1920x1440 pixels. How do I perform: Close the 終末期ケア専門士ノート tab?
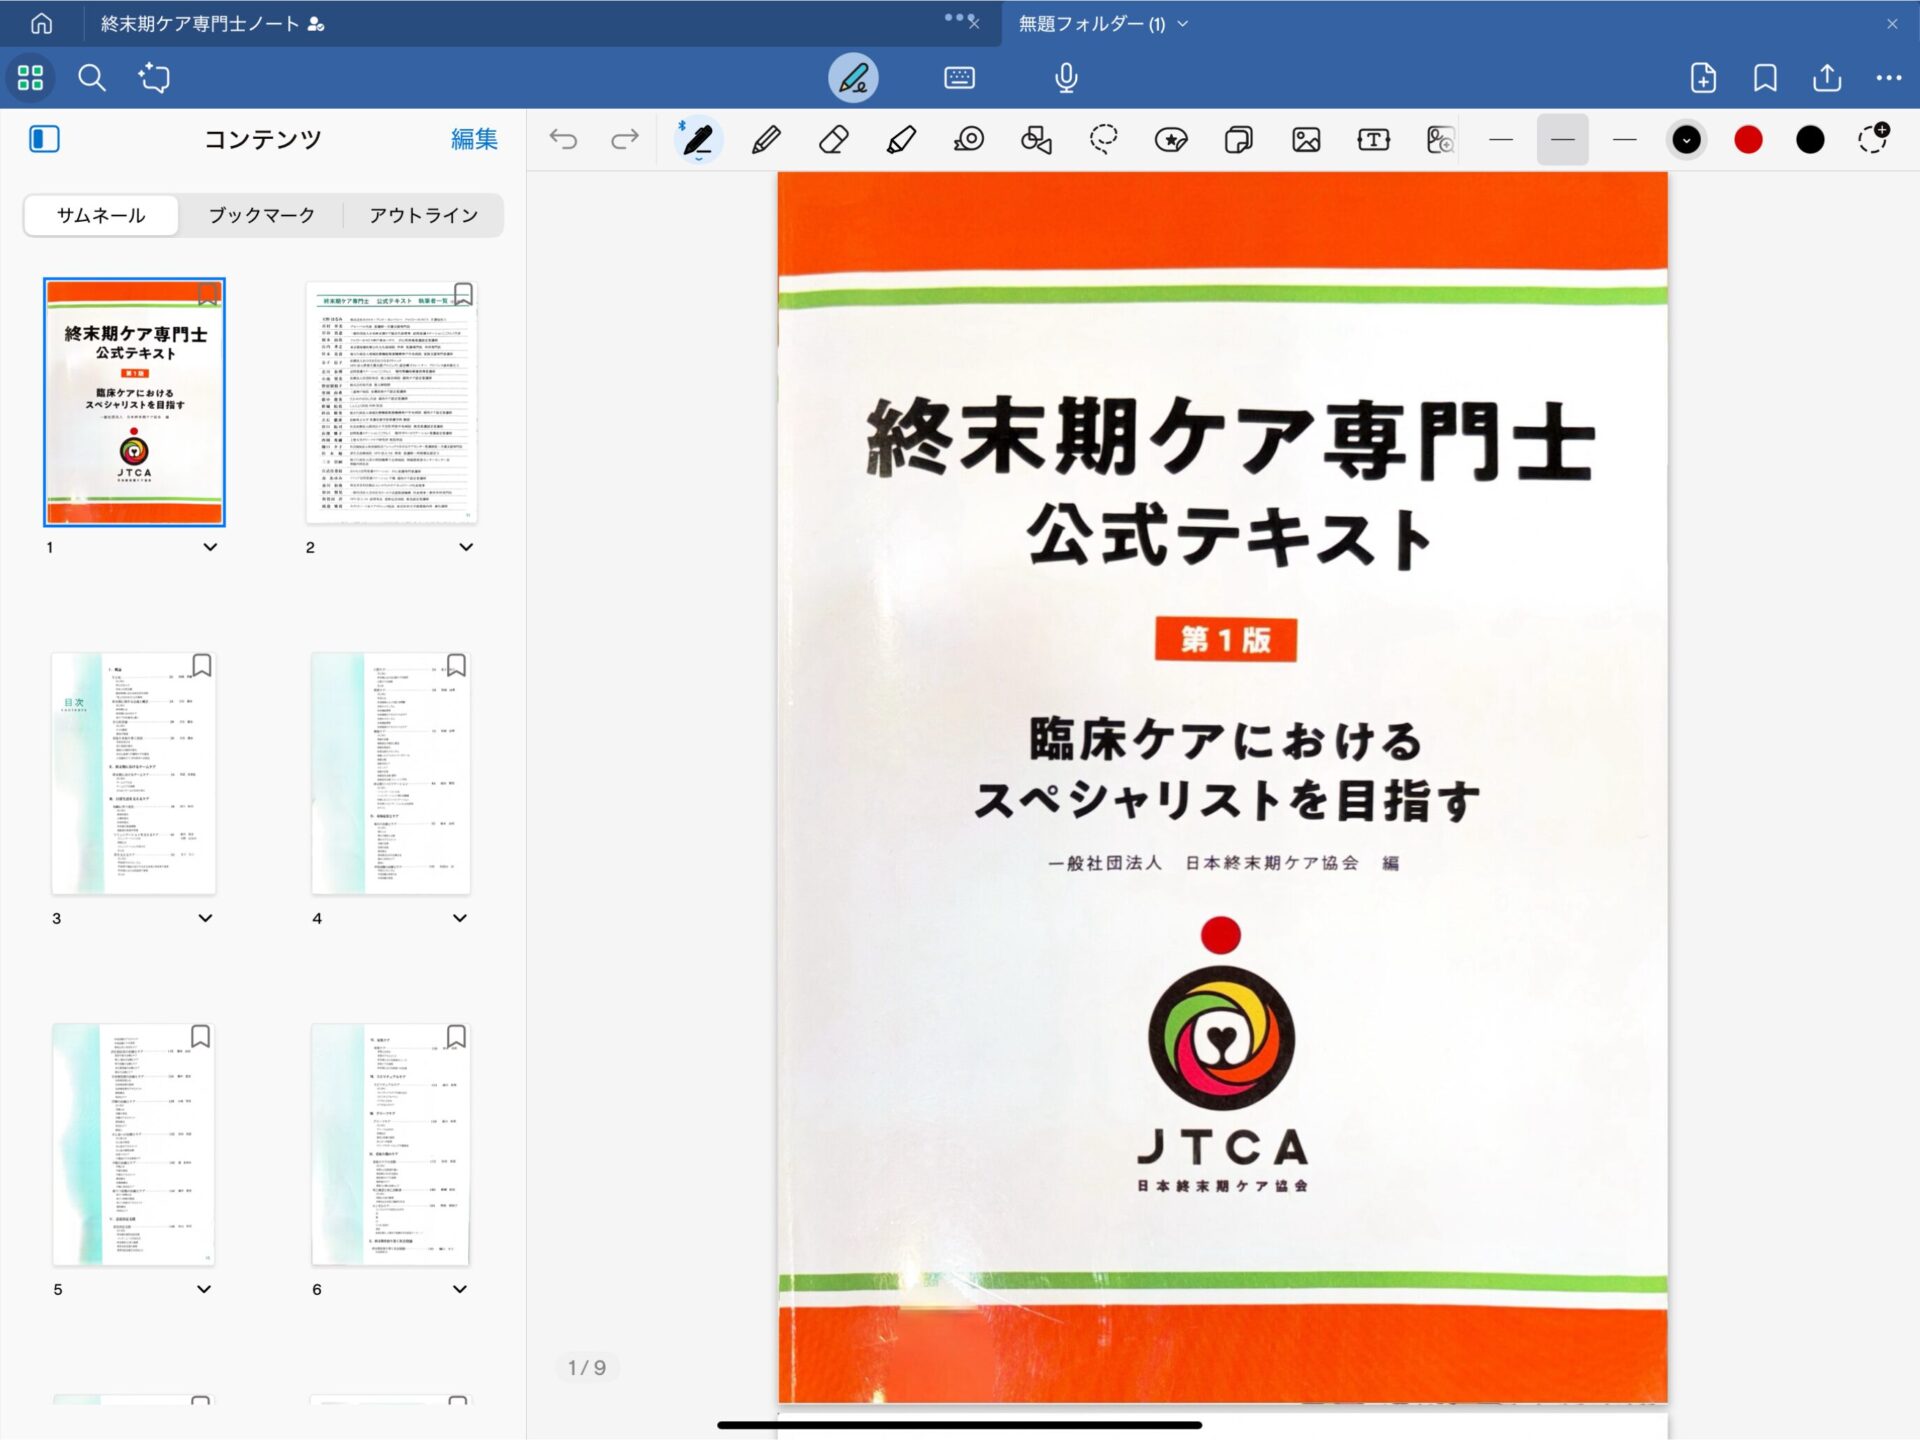tap(974, 23)
